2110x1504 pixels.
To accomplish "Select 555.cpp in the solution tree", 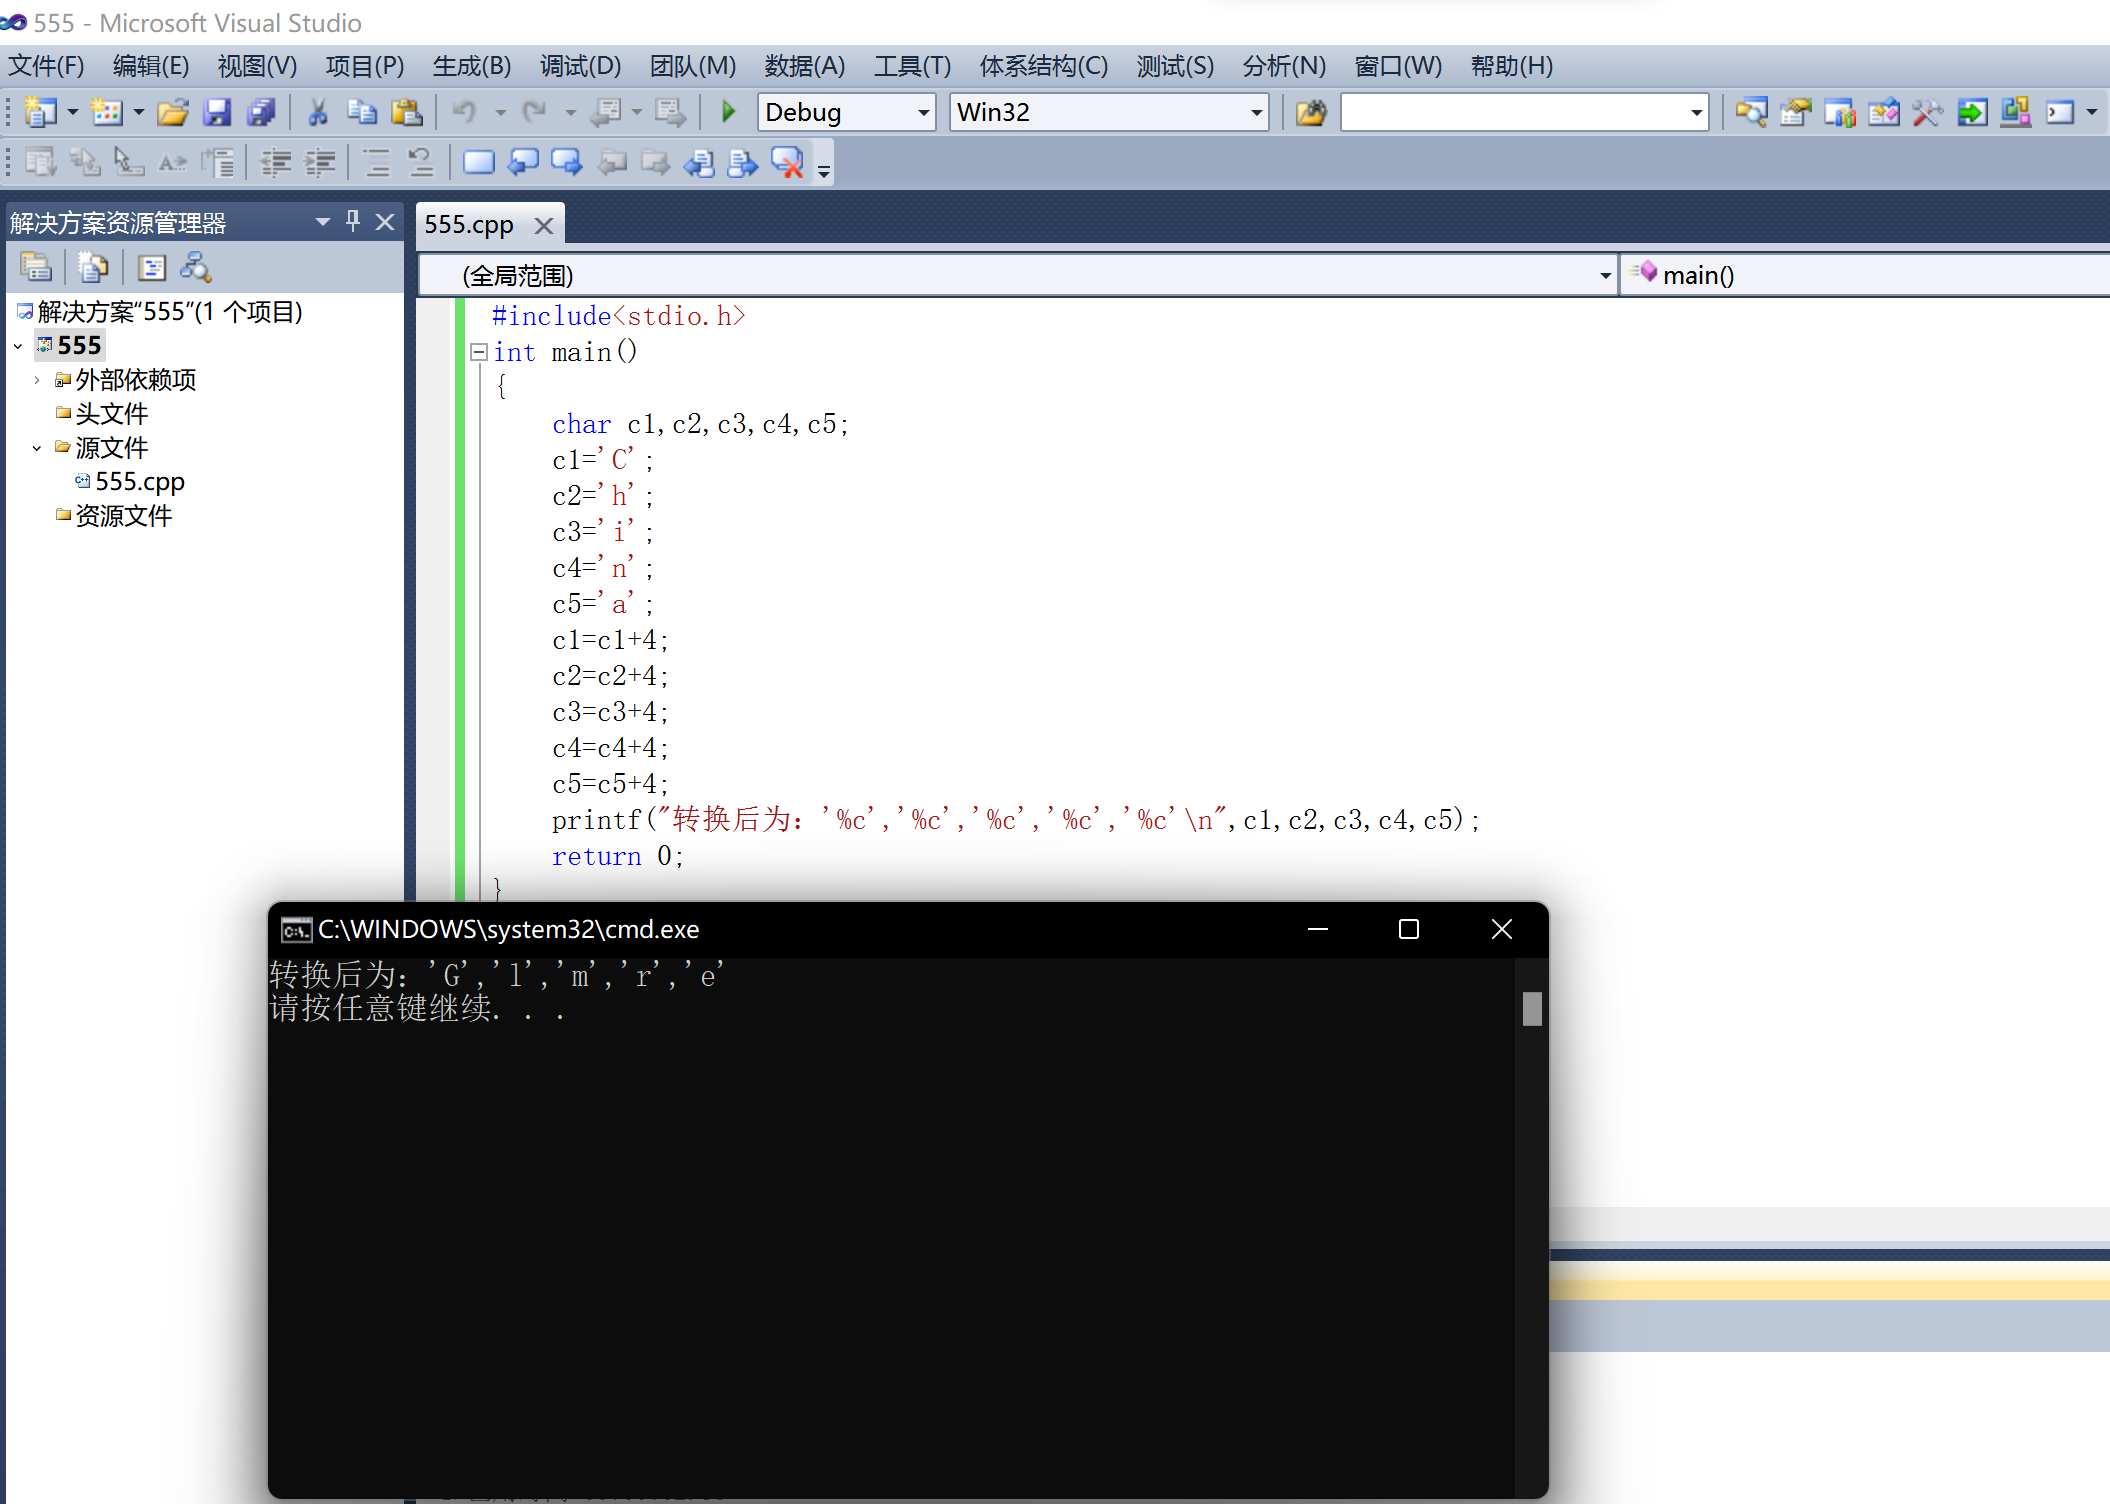I will [139, 482].
